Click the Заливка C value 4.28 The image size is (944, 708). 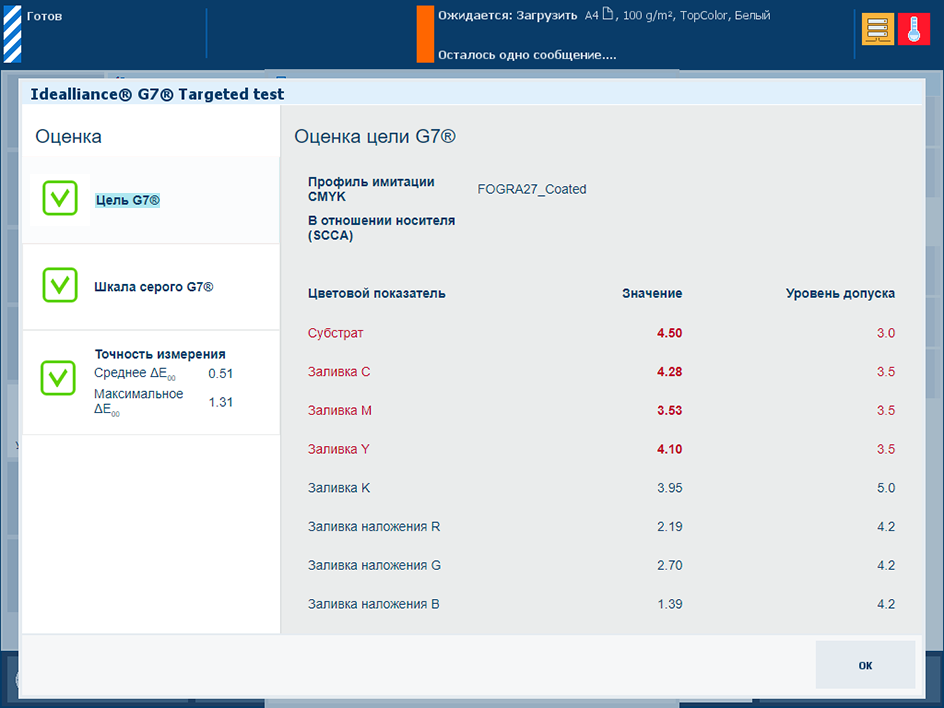pos(669,371)
